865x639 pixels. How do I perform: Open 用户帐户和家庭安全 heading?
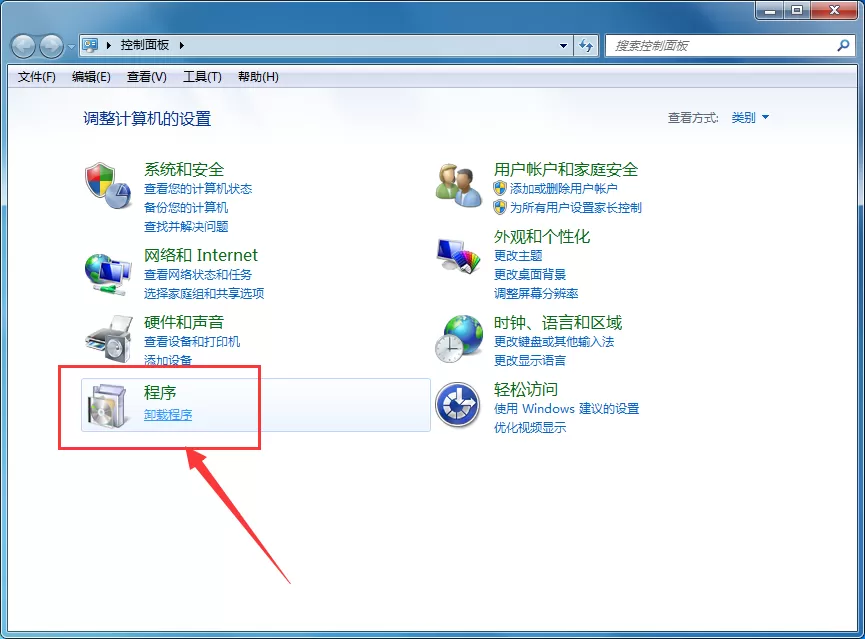(x=565, y=169)
